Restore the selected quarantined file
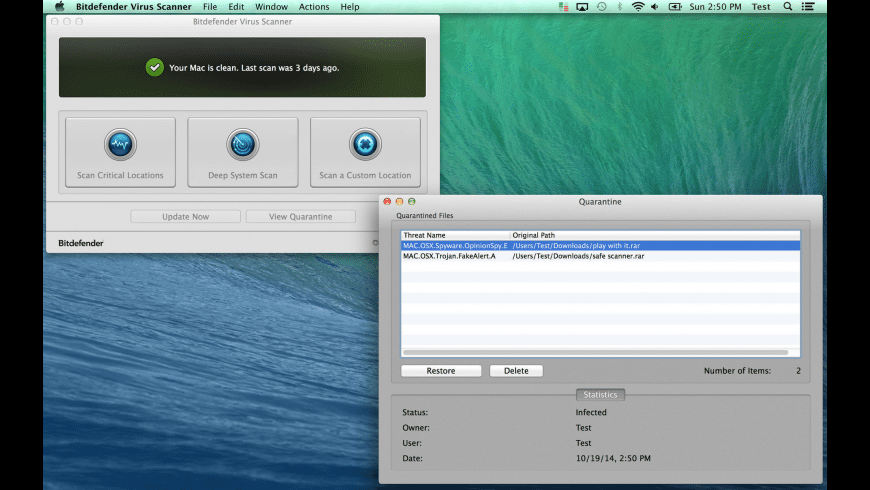 click(441, 371)
